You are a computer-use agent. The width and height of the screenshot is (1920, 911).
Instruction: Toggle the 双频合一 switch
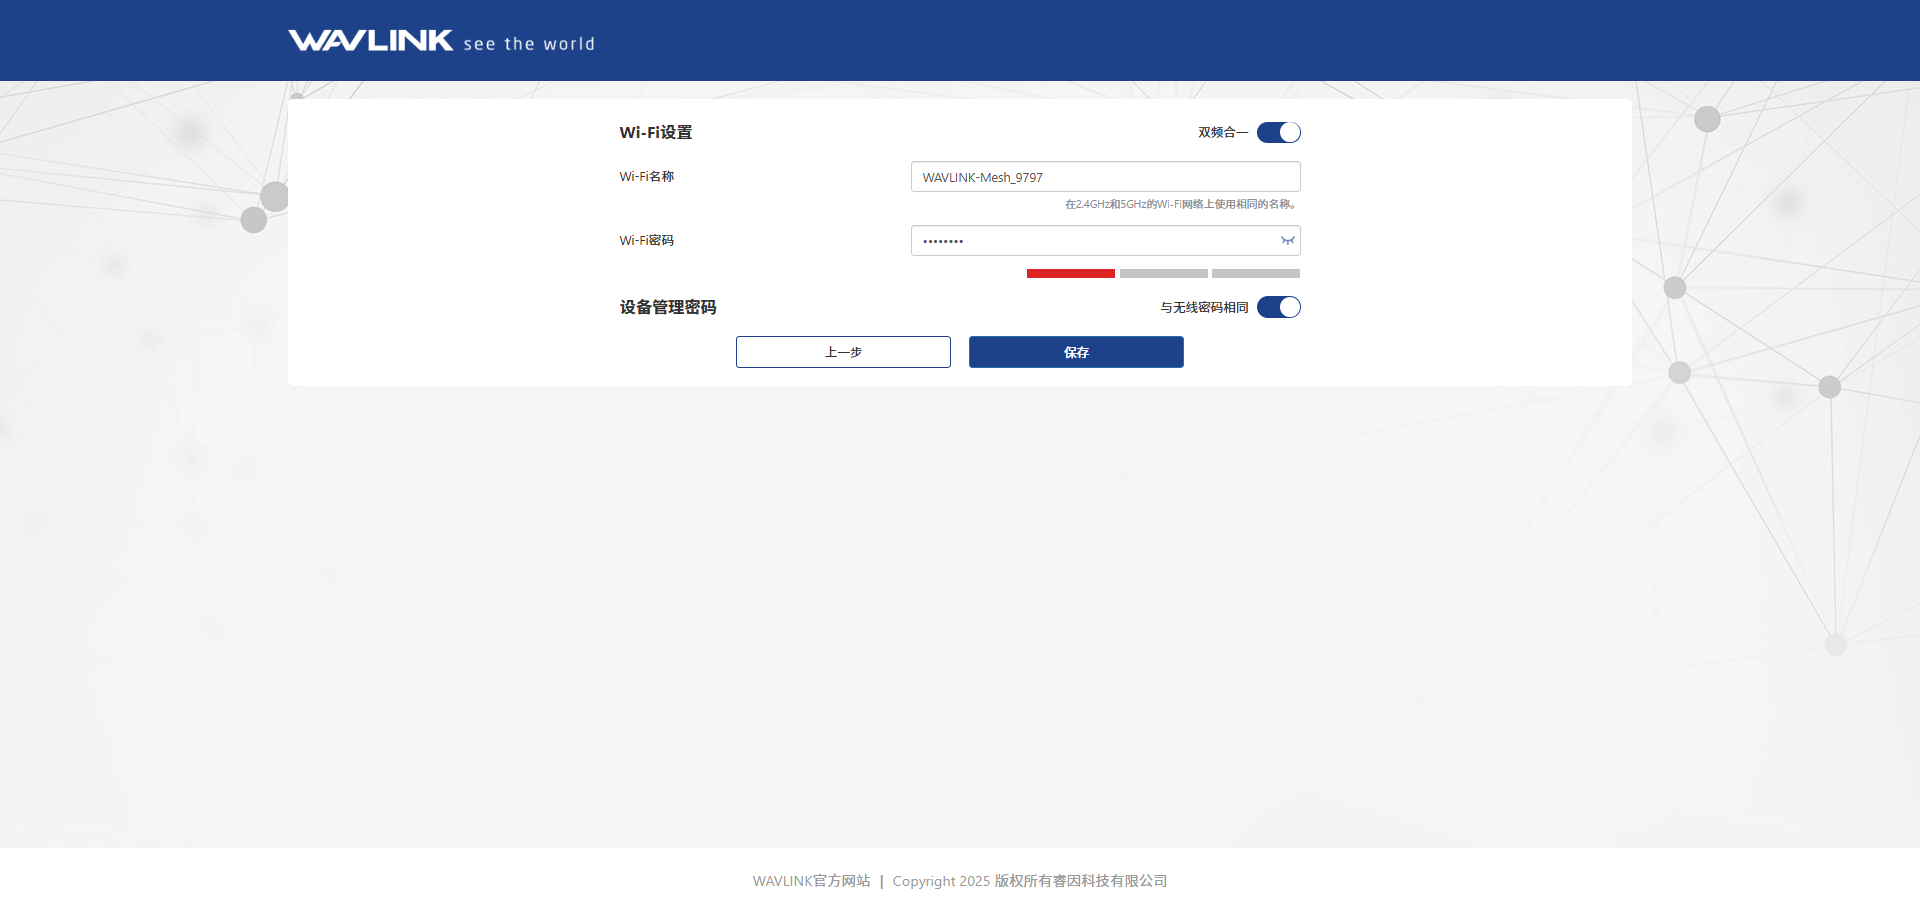tap(1278, 132)
